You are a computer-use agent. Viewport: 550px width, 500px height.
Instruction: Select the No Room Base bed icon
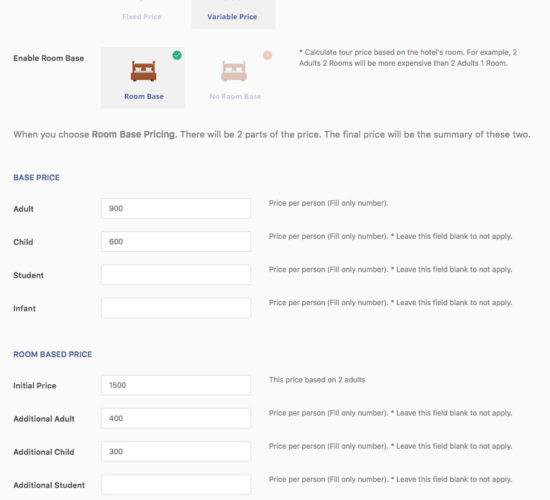click(x=234, y=71)
